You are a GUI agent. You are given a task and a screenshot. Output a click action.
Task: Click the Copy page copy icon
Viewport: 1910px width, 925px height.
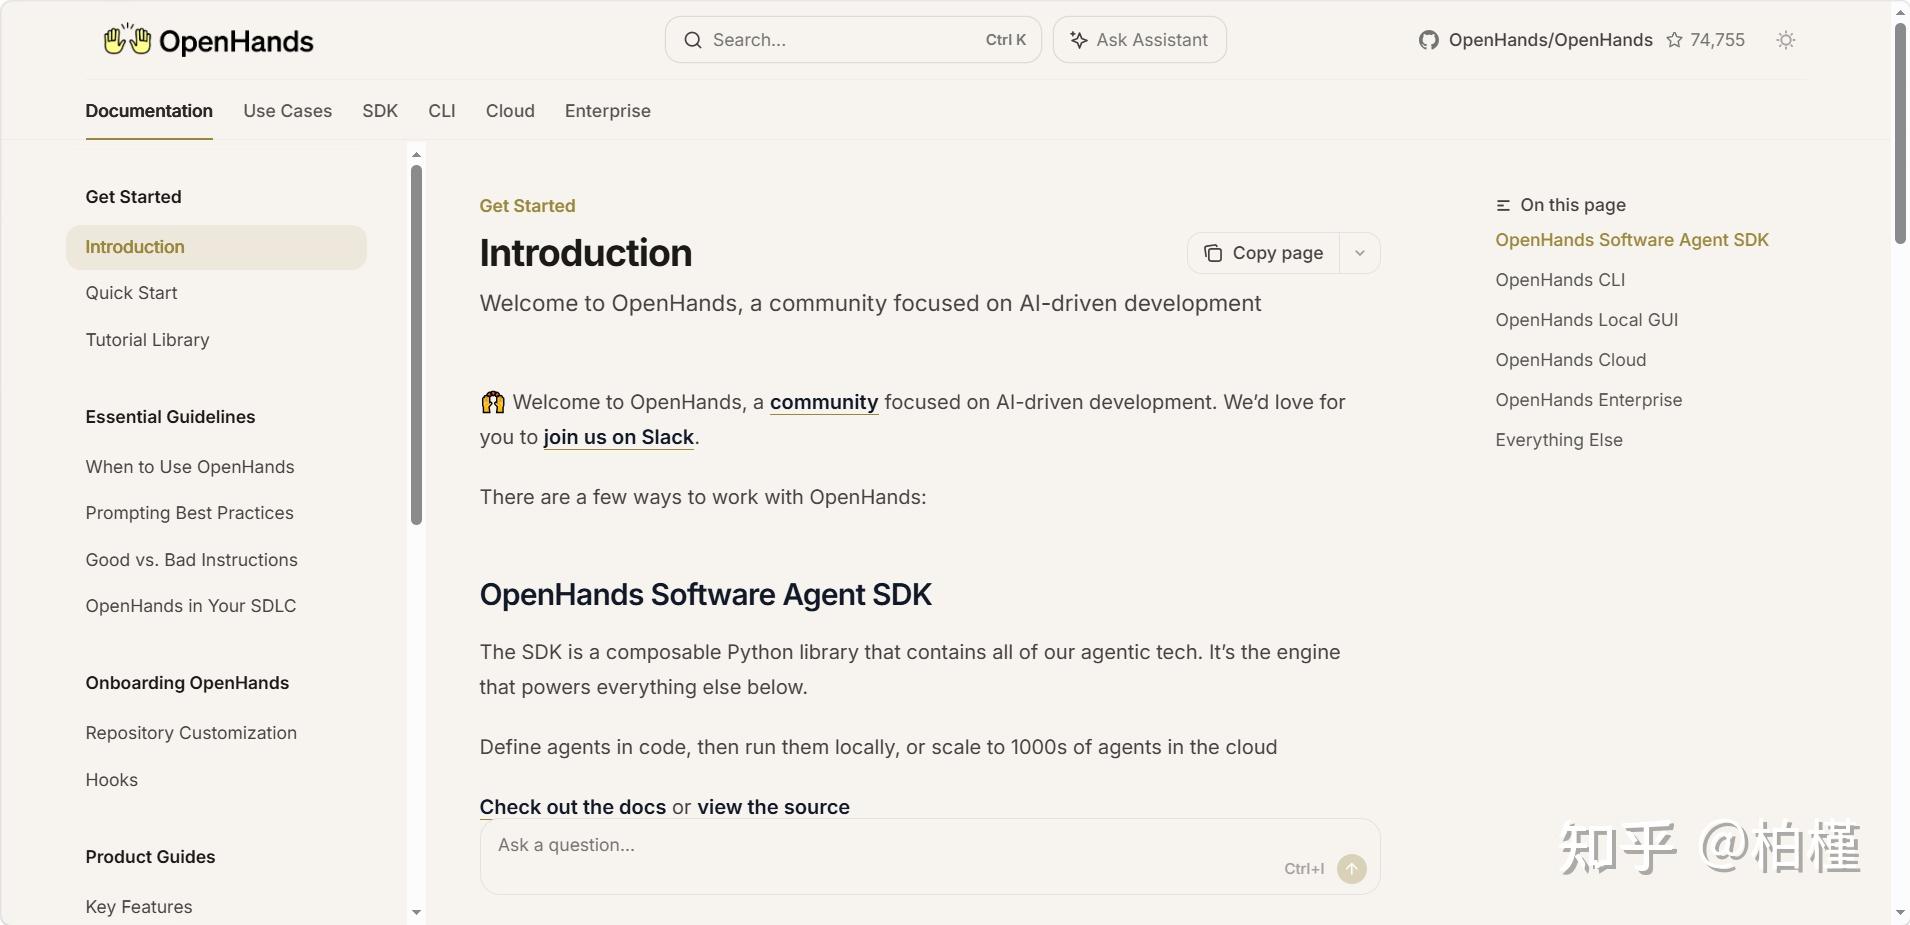pyautogui.click(x=1212, y=253)
